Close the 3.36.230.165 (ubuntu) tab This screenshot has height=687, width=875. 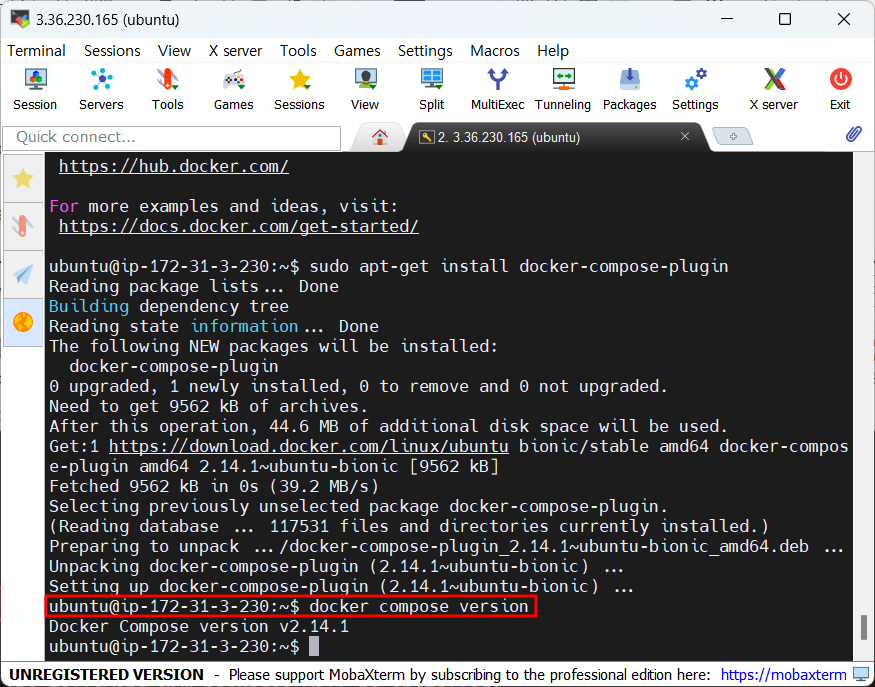685,136
